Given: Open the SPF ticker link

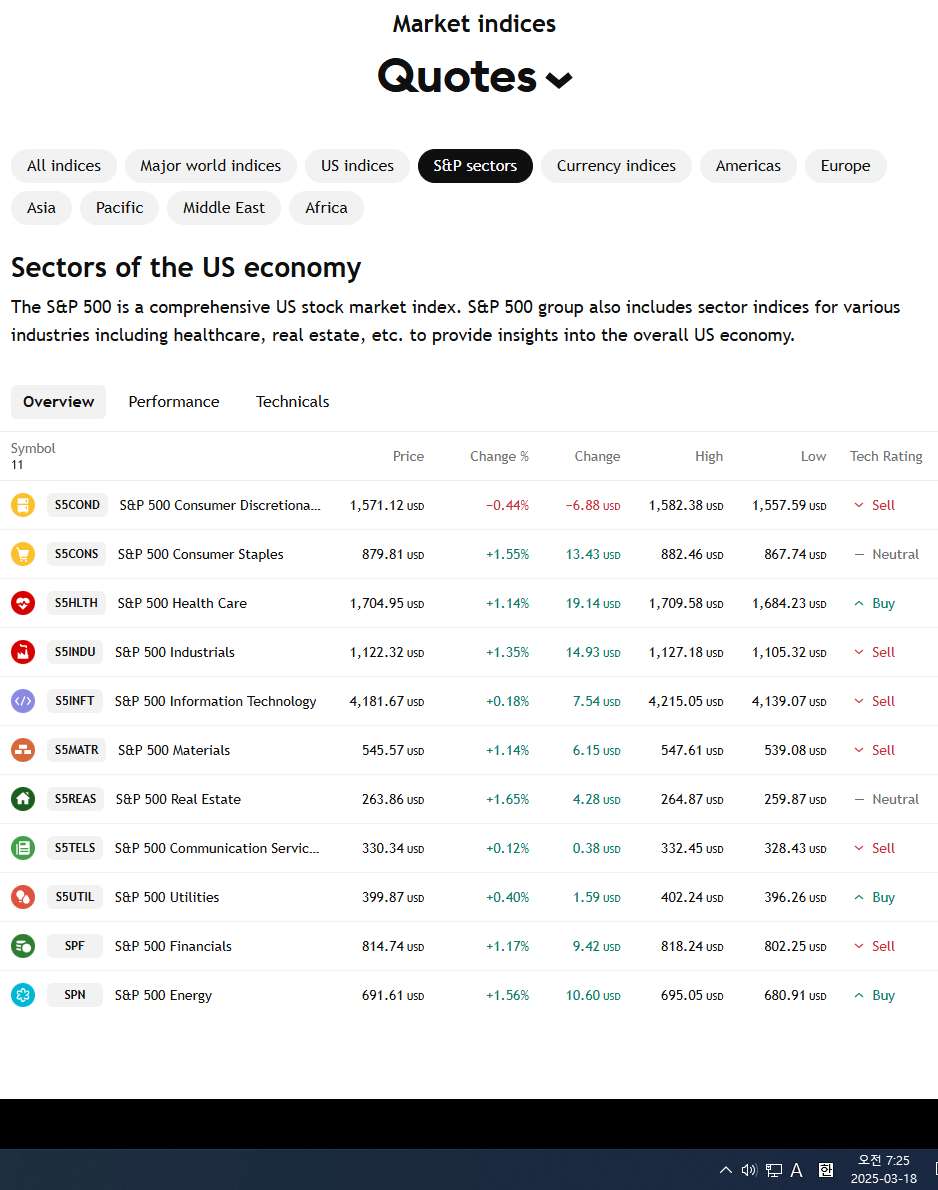Looking at the screenshot, I should click(74, 946).
